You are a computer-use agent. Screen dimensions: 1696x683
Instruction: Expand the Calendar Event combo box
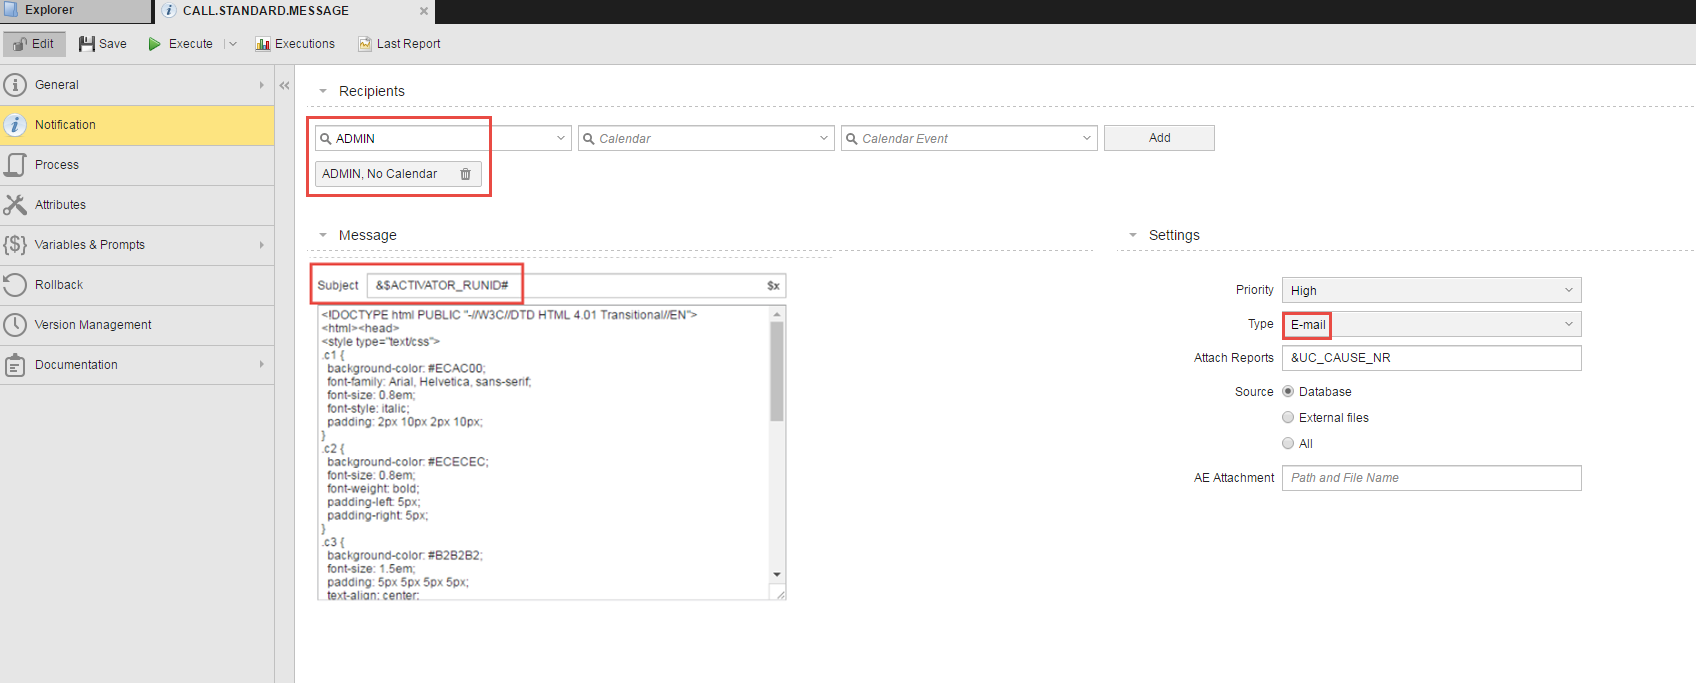pyautogui.click(x=1086, y=139)
